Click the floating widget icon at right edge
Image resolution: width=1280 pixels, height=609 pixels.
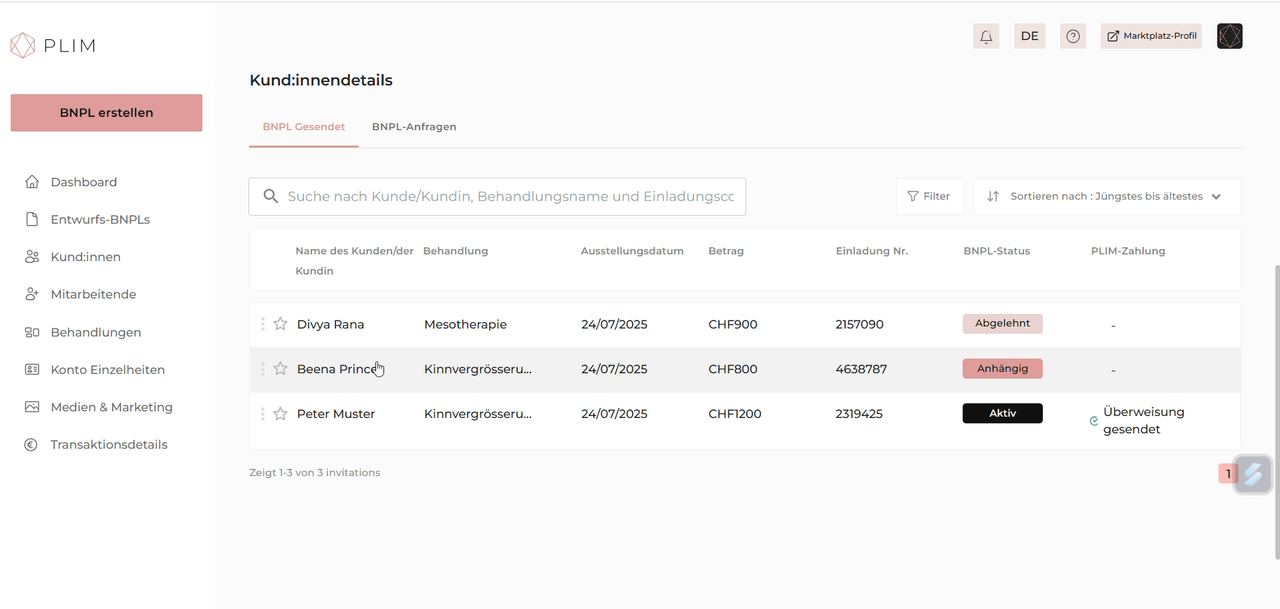click(1254, 474)
